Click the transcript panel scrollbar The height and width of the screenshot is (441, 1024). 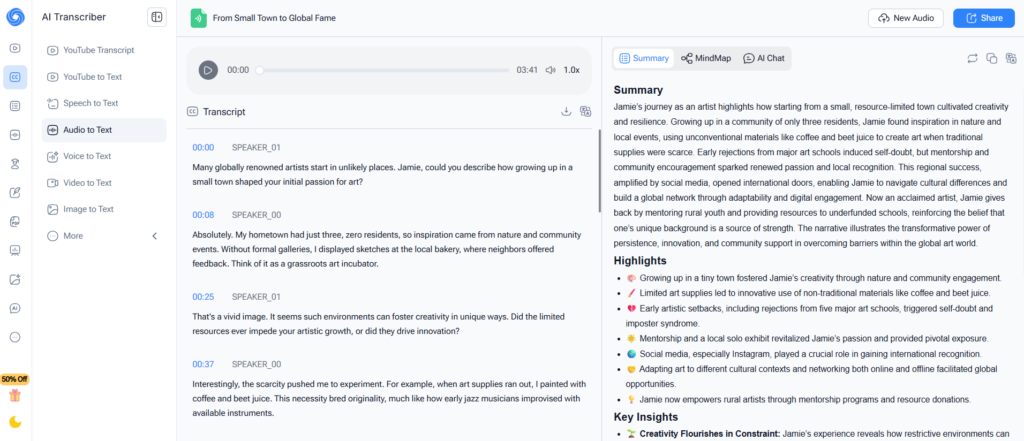[x=599, y=171]
